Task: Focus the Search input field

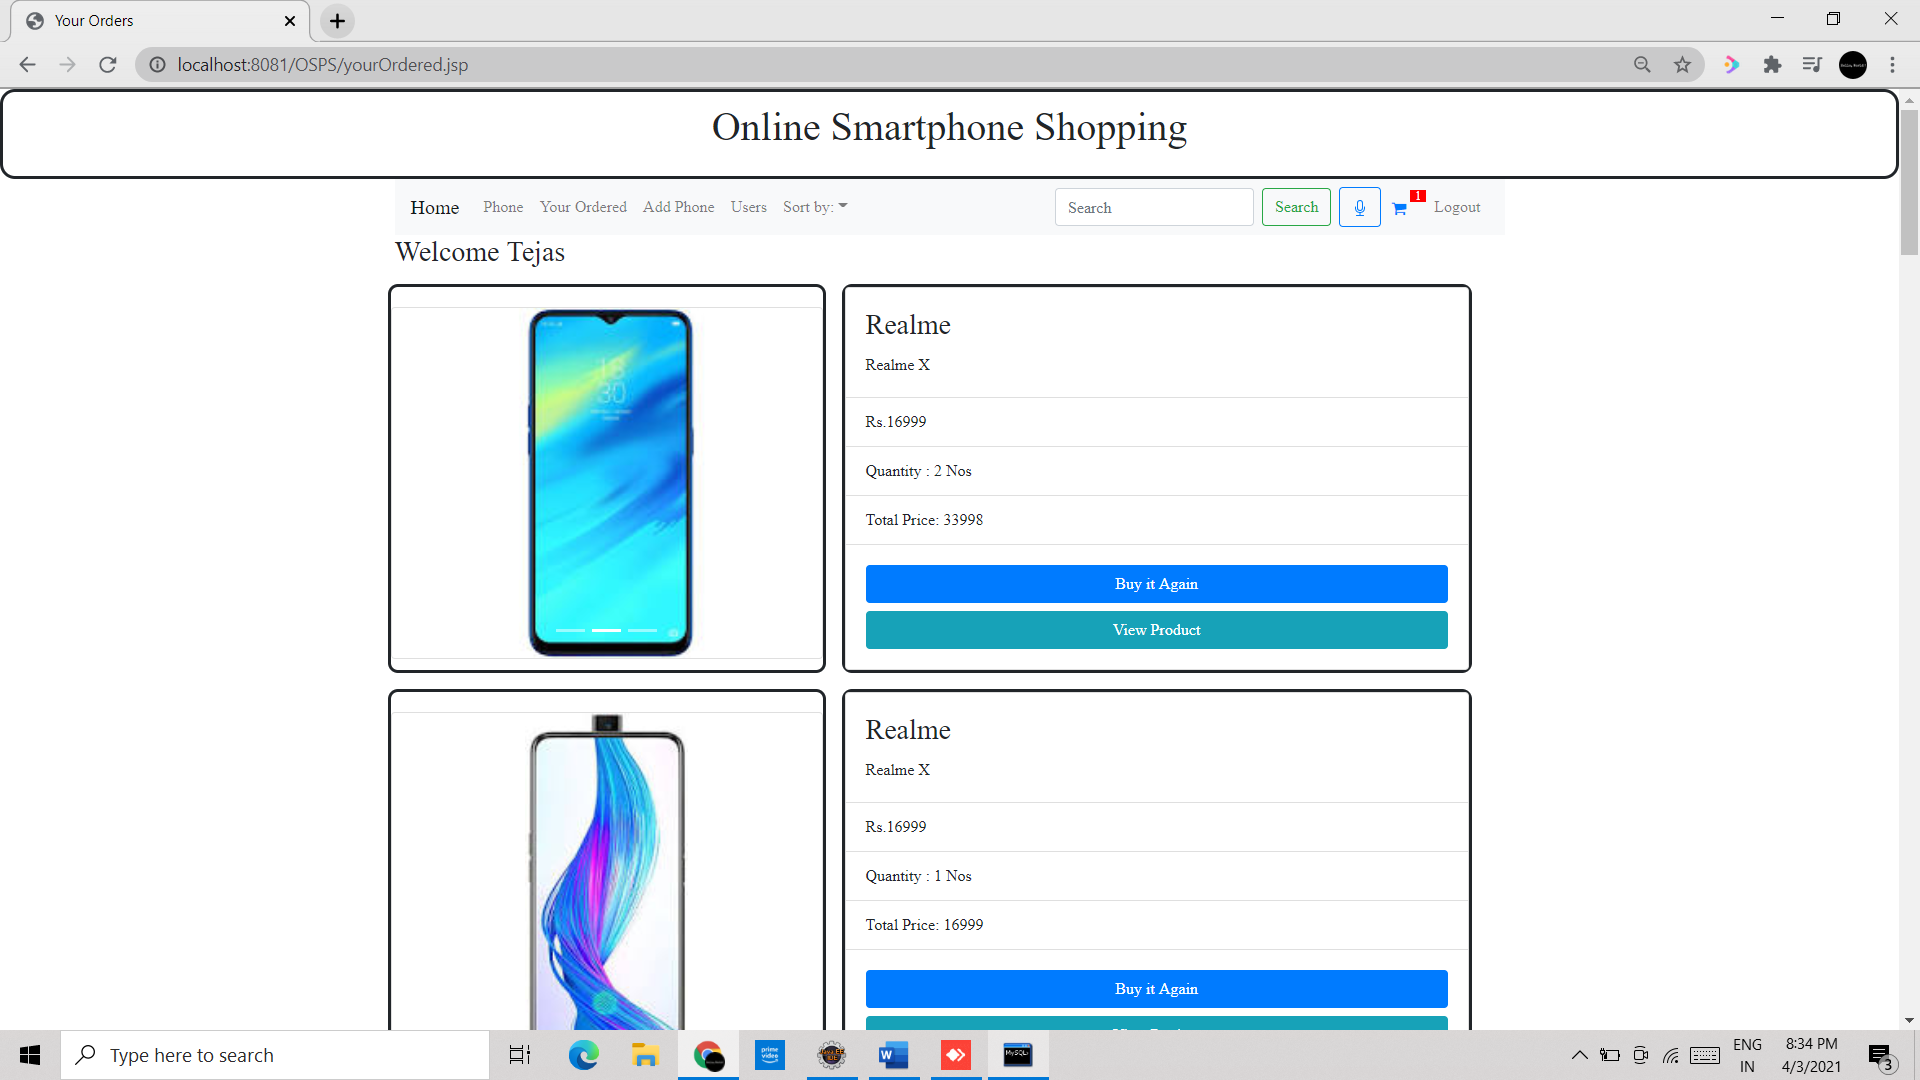Action: point(1154,207)
